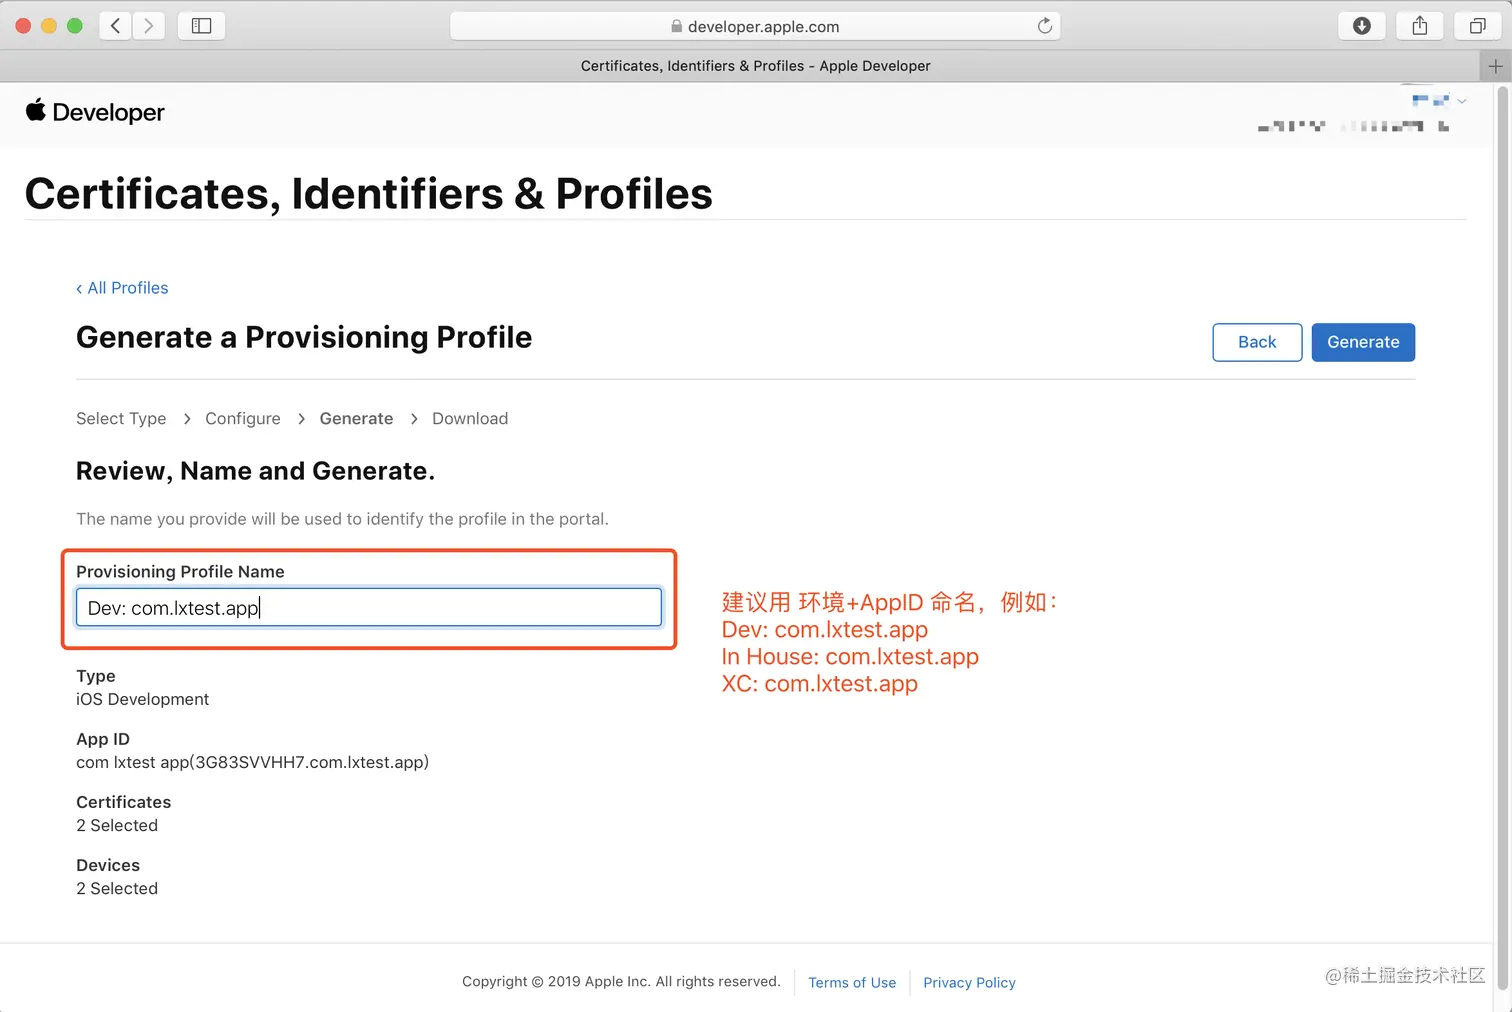Open Safari downloads icon
This screenshot has height=1012, width=1512.
[1361, 26]
